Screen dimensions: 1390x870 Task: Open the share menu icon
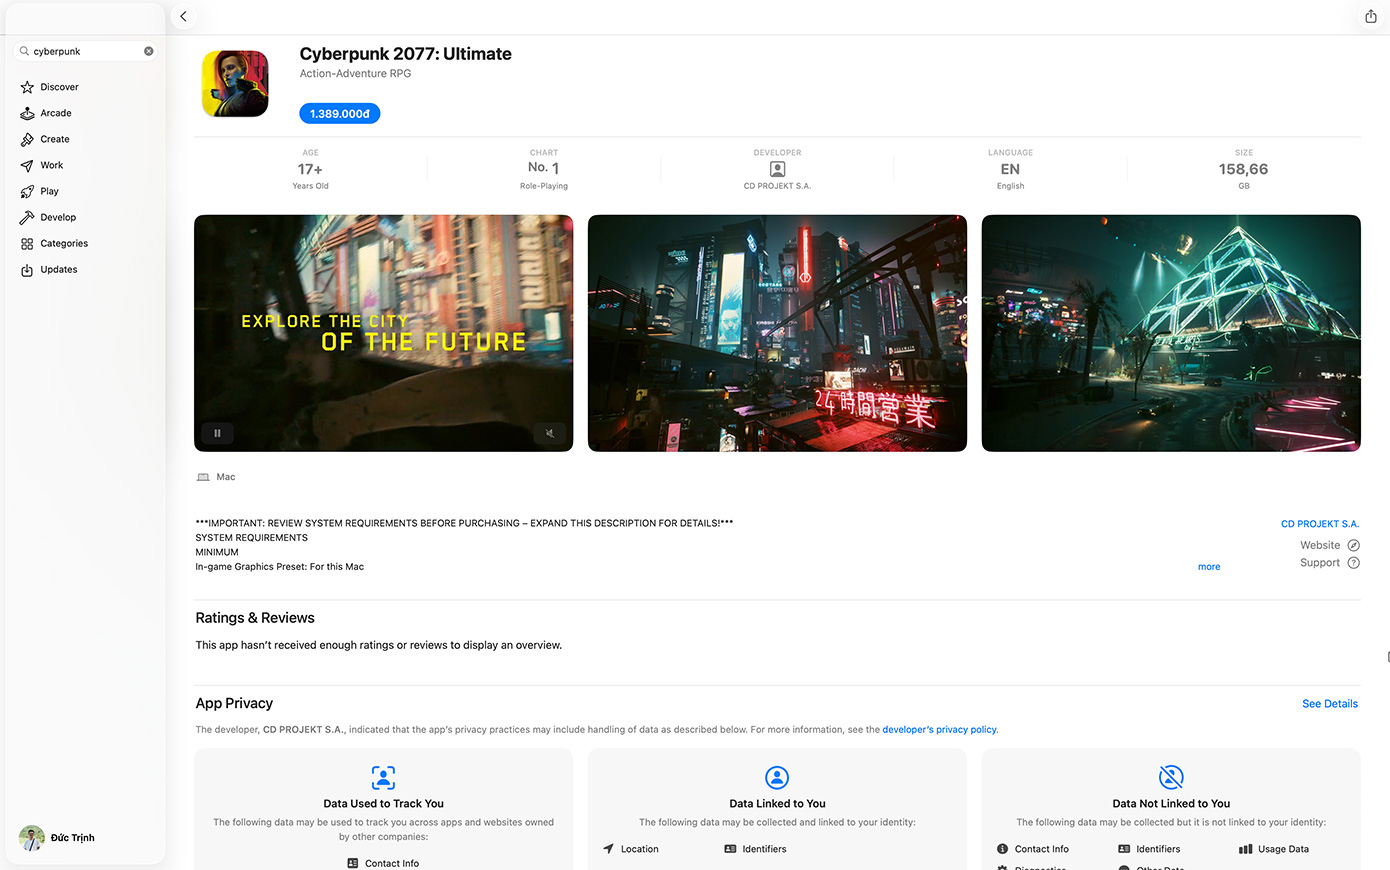[x=1371, y=16]
